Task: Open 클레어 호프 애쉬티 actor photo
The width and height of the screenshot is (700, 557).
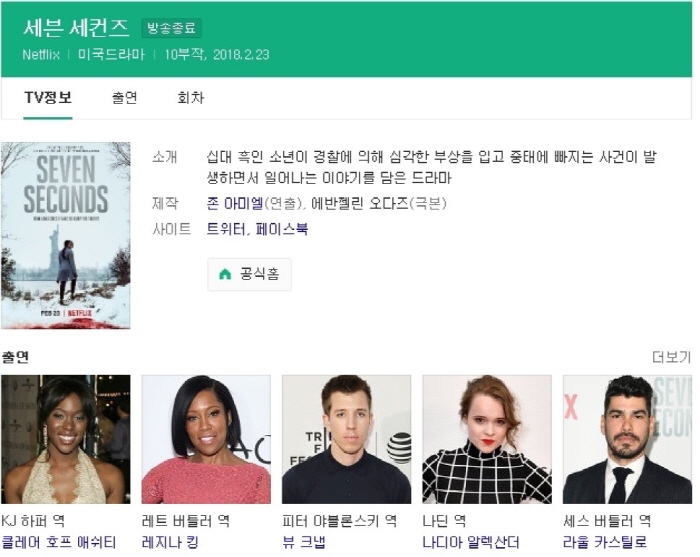Action: pos(66,439)
